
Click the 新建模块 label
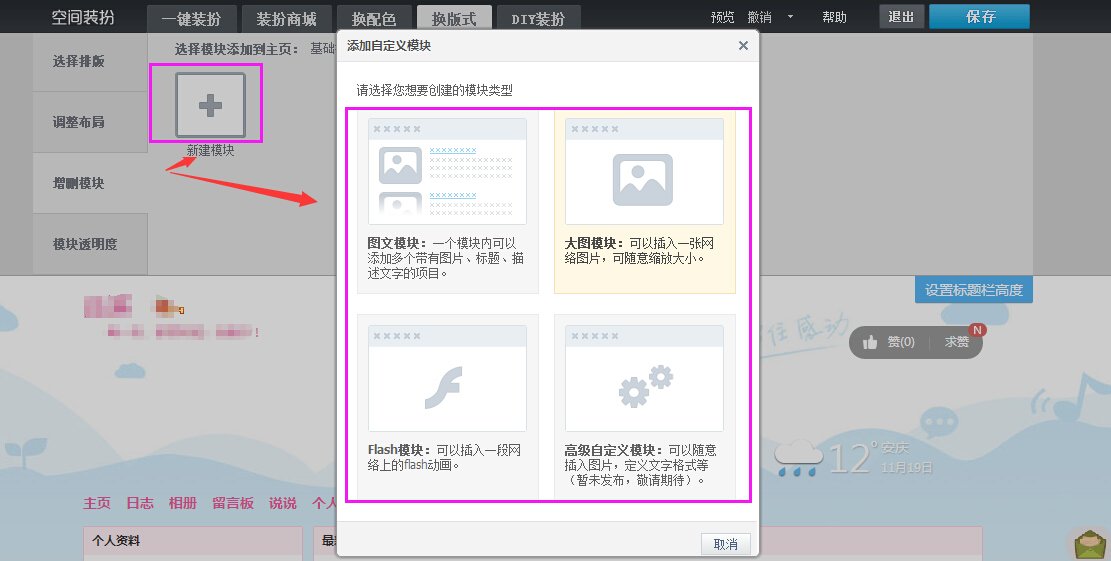pos(210,150)
